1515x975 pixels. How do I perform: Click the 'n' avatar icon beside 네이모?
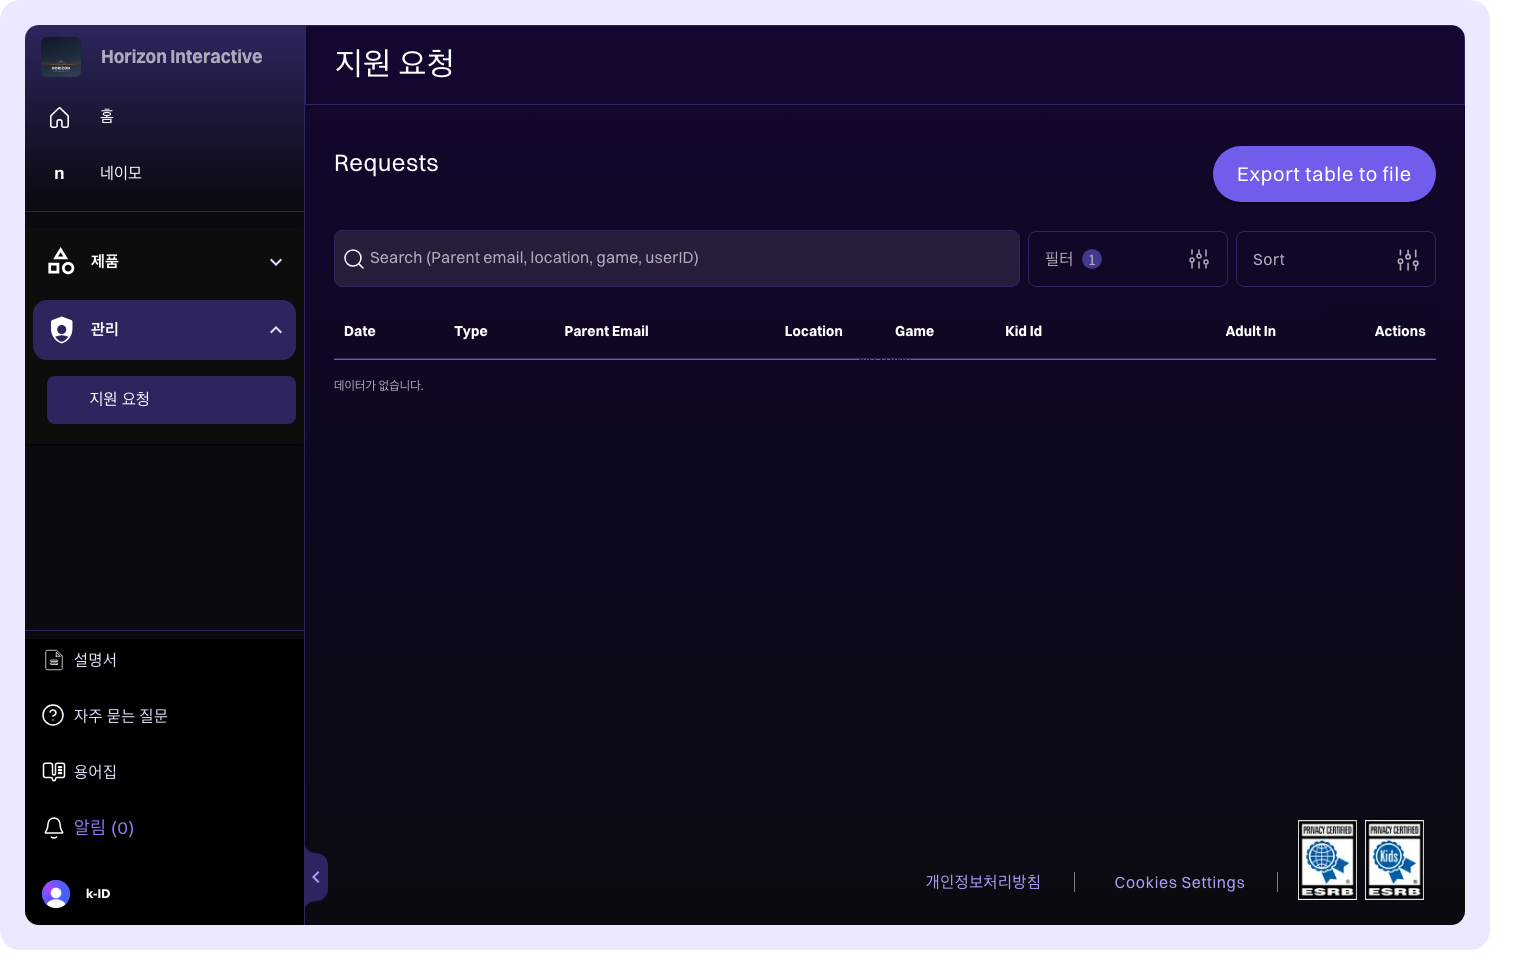pos(59,174)
